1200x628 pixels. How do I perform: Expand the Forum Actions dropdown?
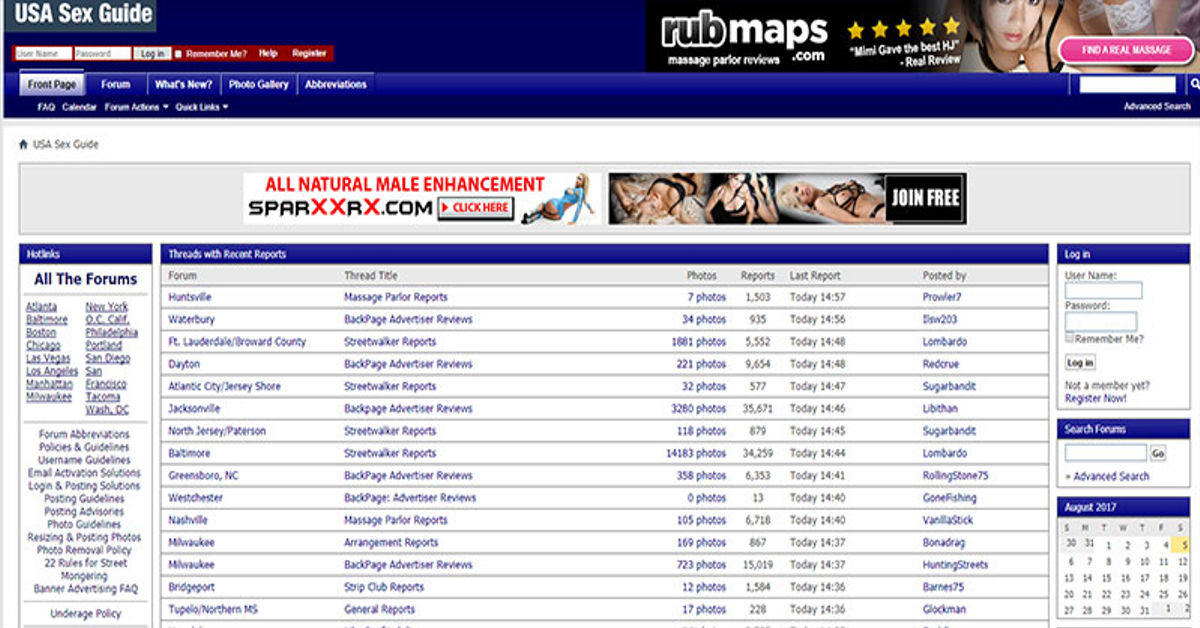(x=137, y=107)
